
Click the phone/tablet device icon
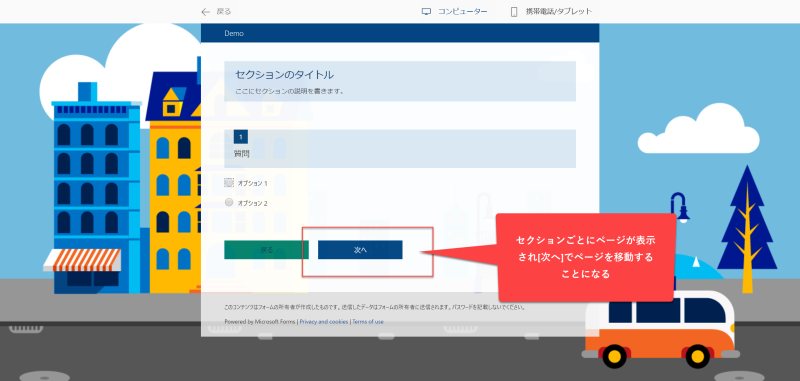tap(514, 12)
